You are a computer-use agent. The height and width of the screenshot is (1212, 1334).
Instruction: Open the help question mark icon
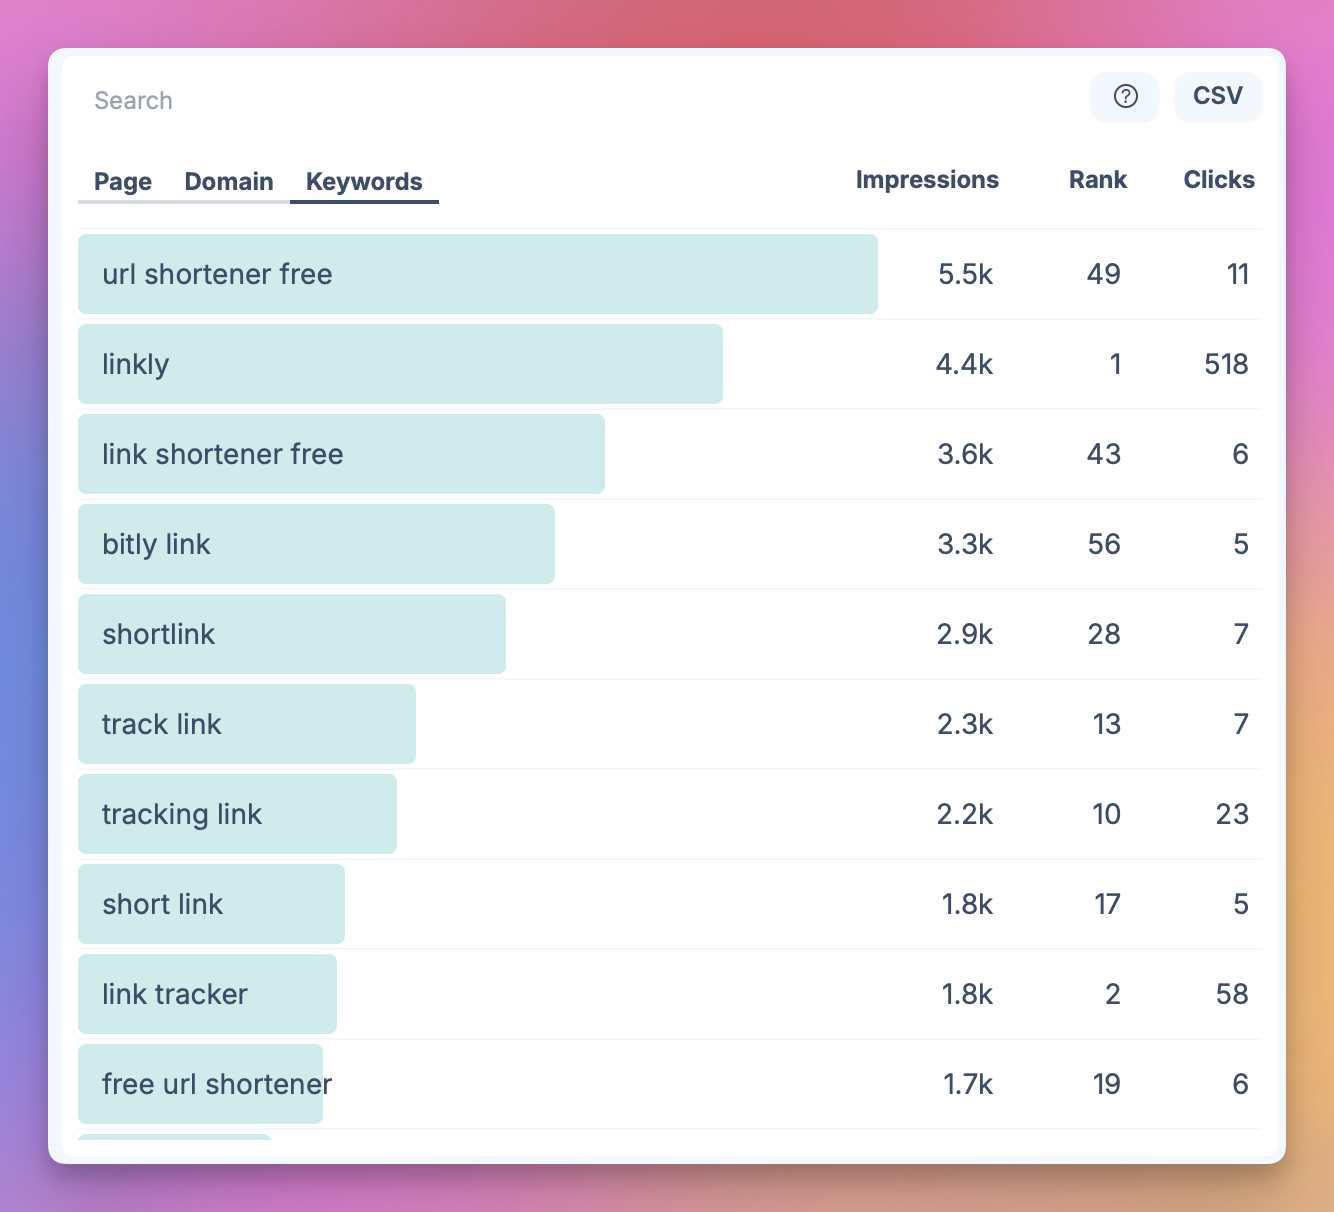coord(1124,97)
